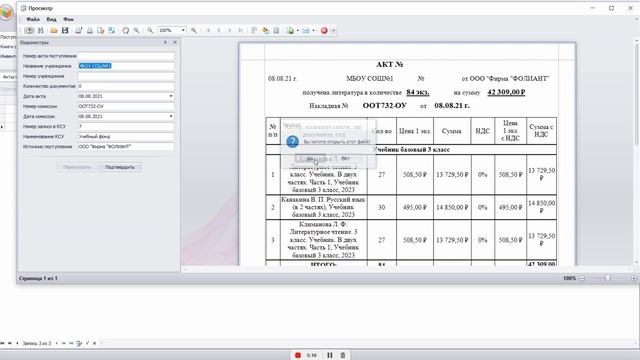Open Page Setup from toolbar

click(x=101, y=30)
